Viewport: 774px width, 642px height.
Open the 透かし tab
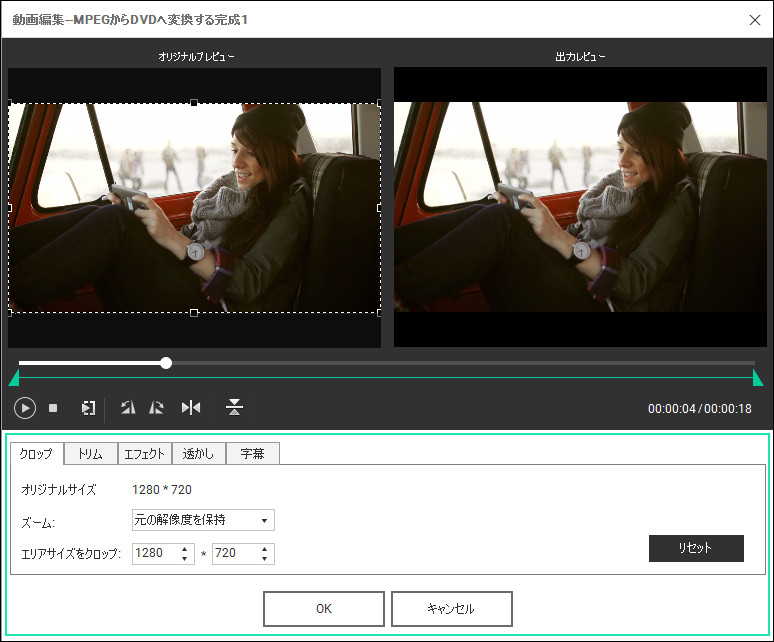tap(198, 454)
